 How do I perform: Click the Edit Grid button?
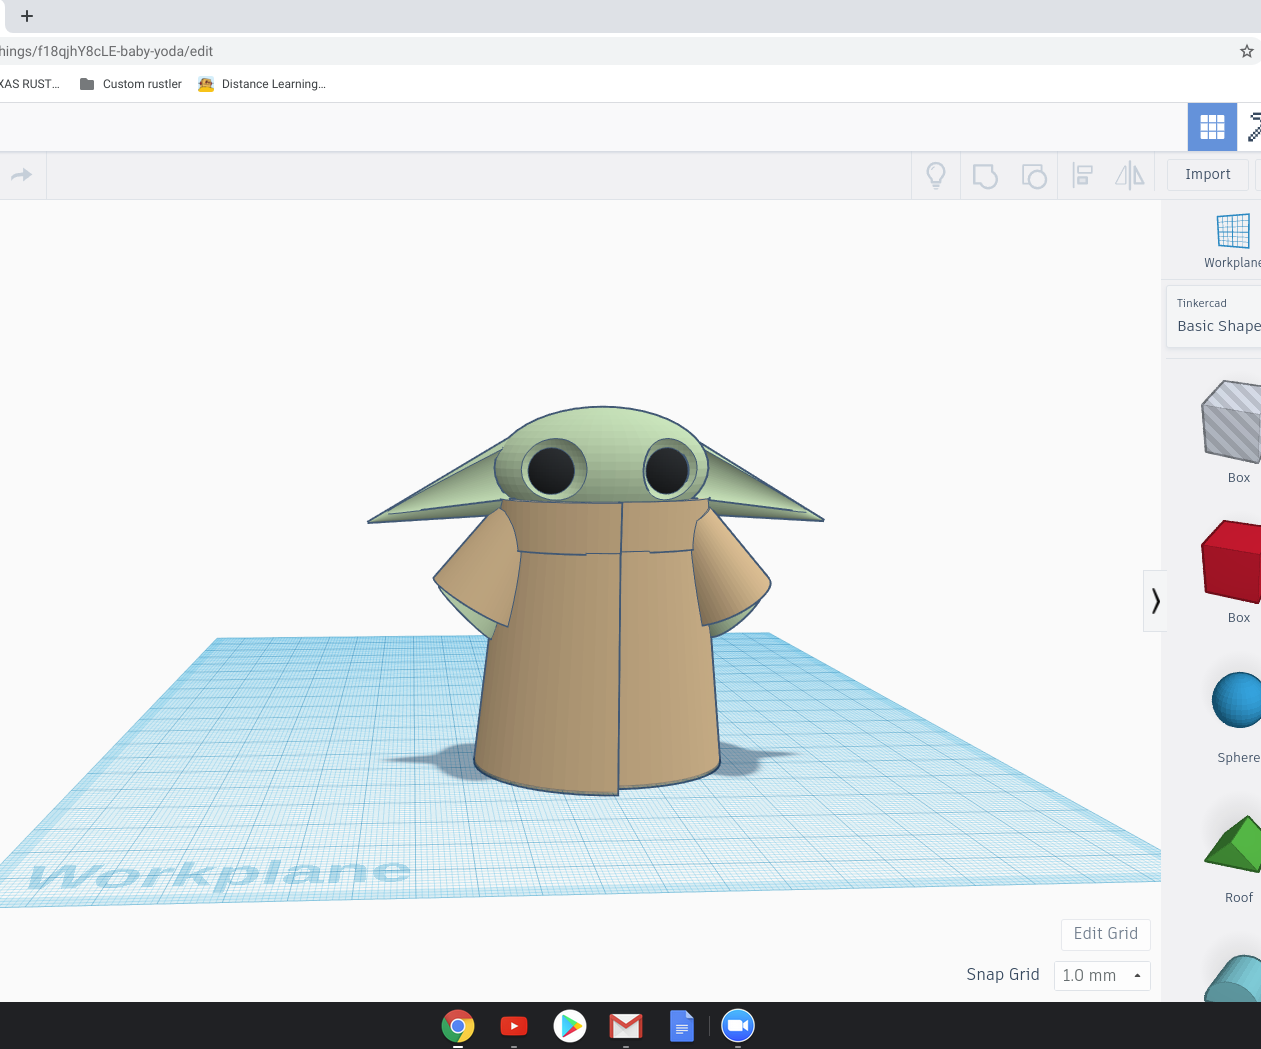[x=1105, y=933]
